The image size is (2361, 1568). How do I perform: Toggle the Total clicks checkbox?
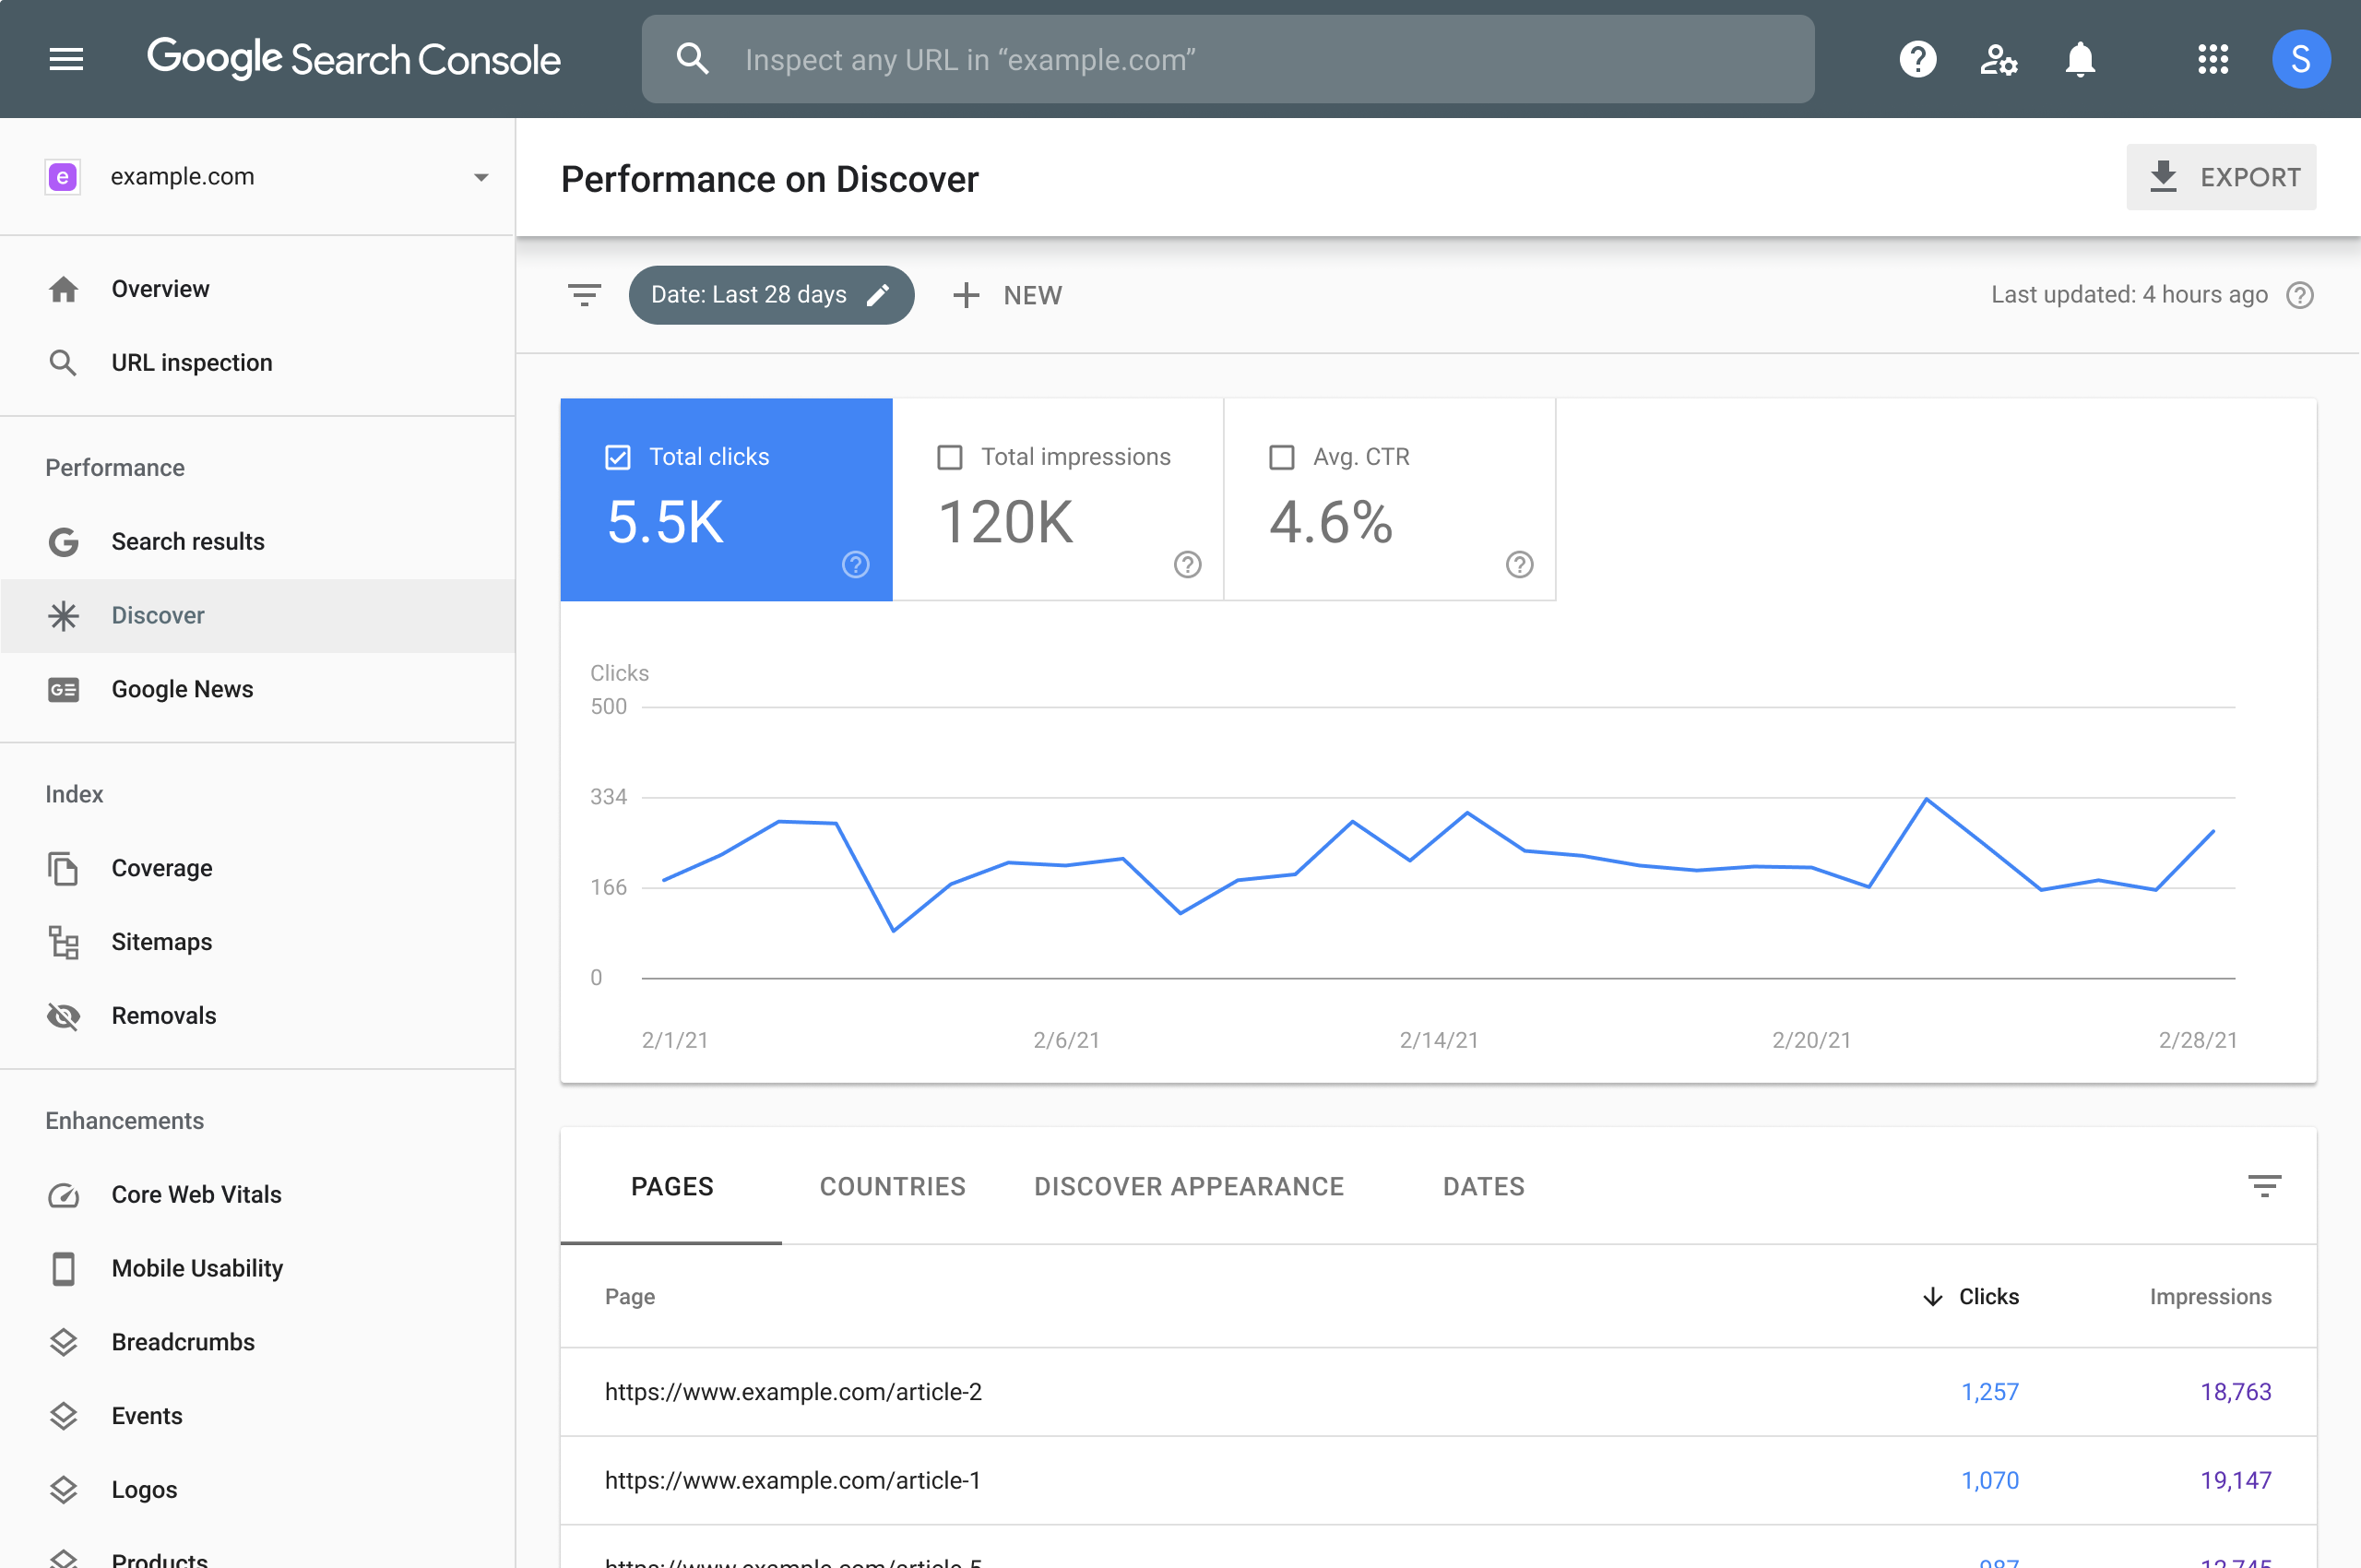(x=617, y=455)
